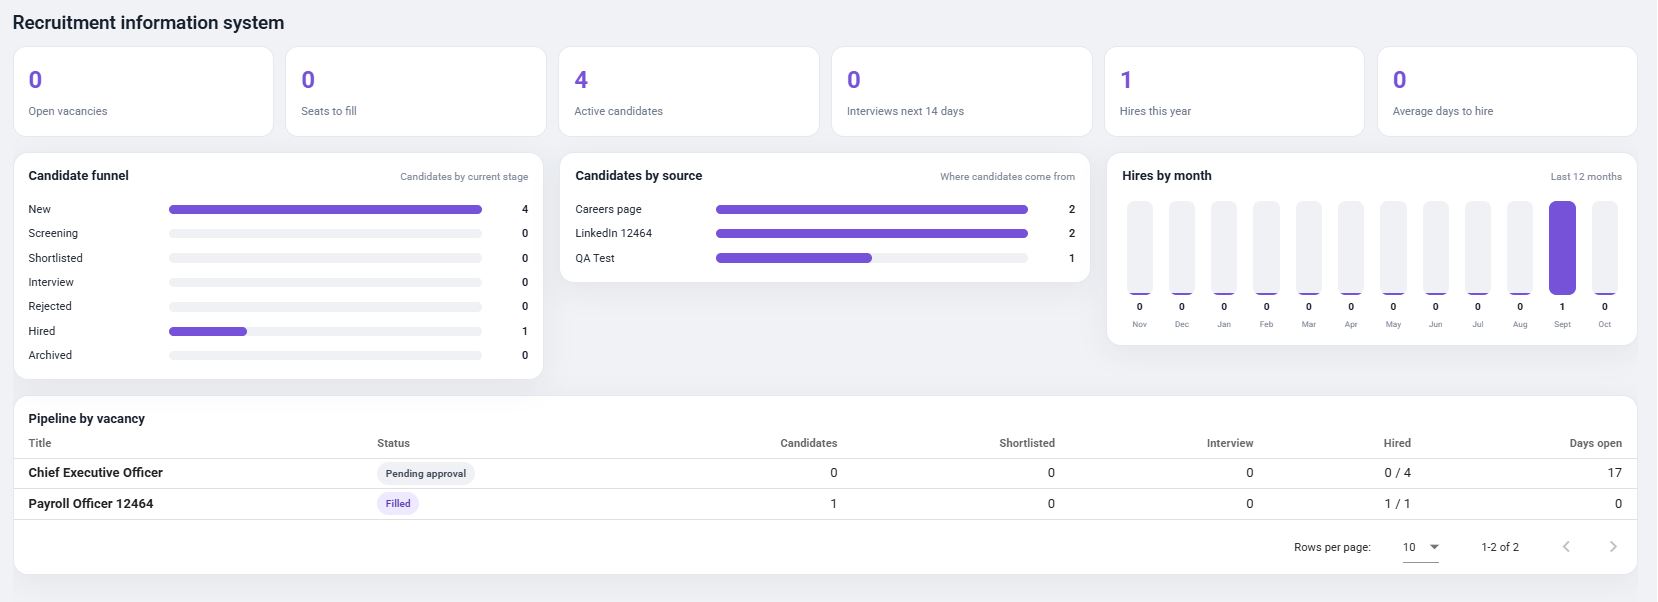Click the Pending approval status chip
The width and height of the screenshot is (1658, 602).
pos(426,473)
